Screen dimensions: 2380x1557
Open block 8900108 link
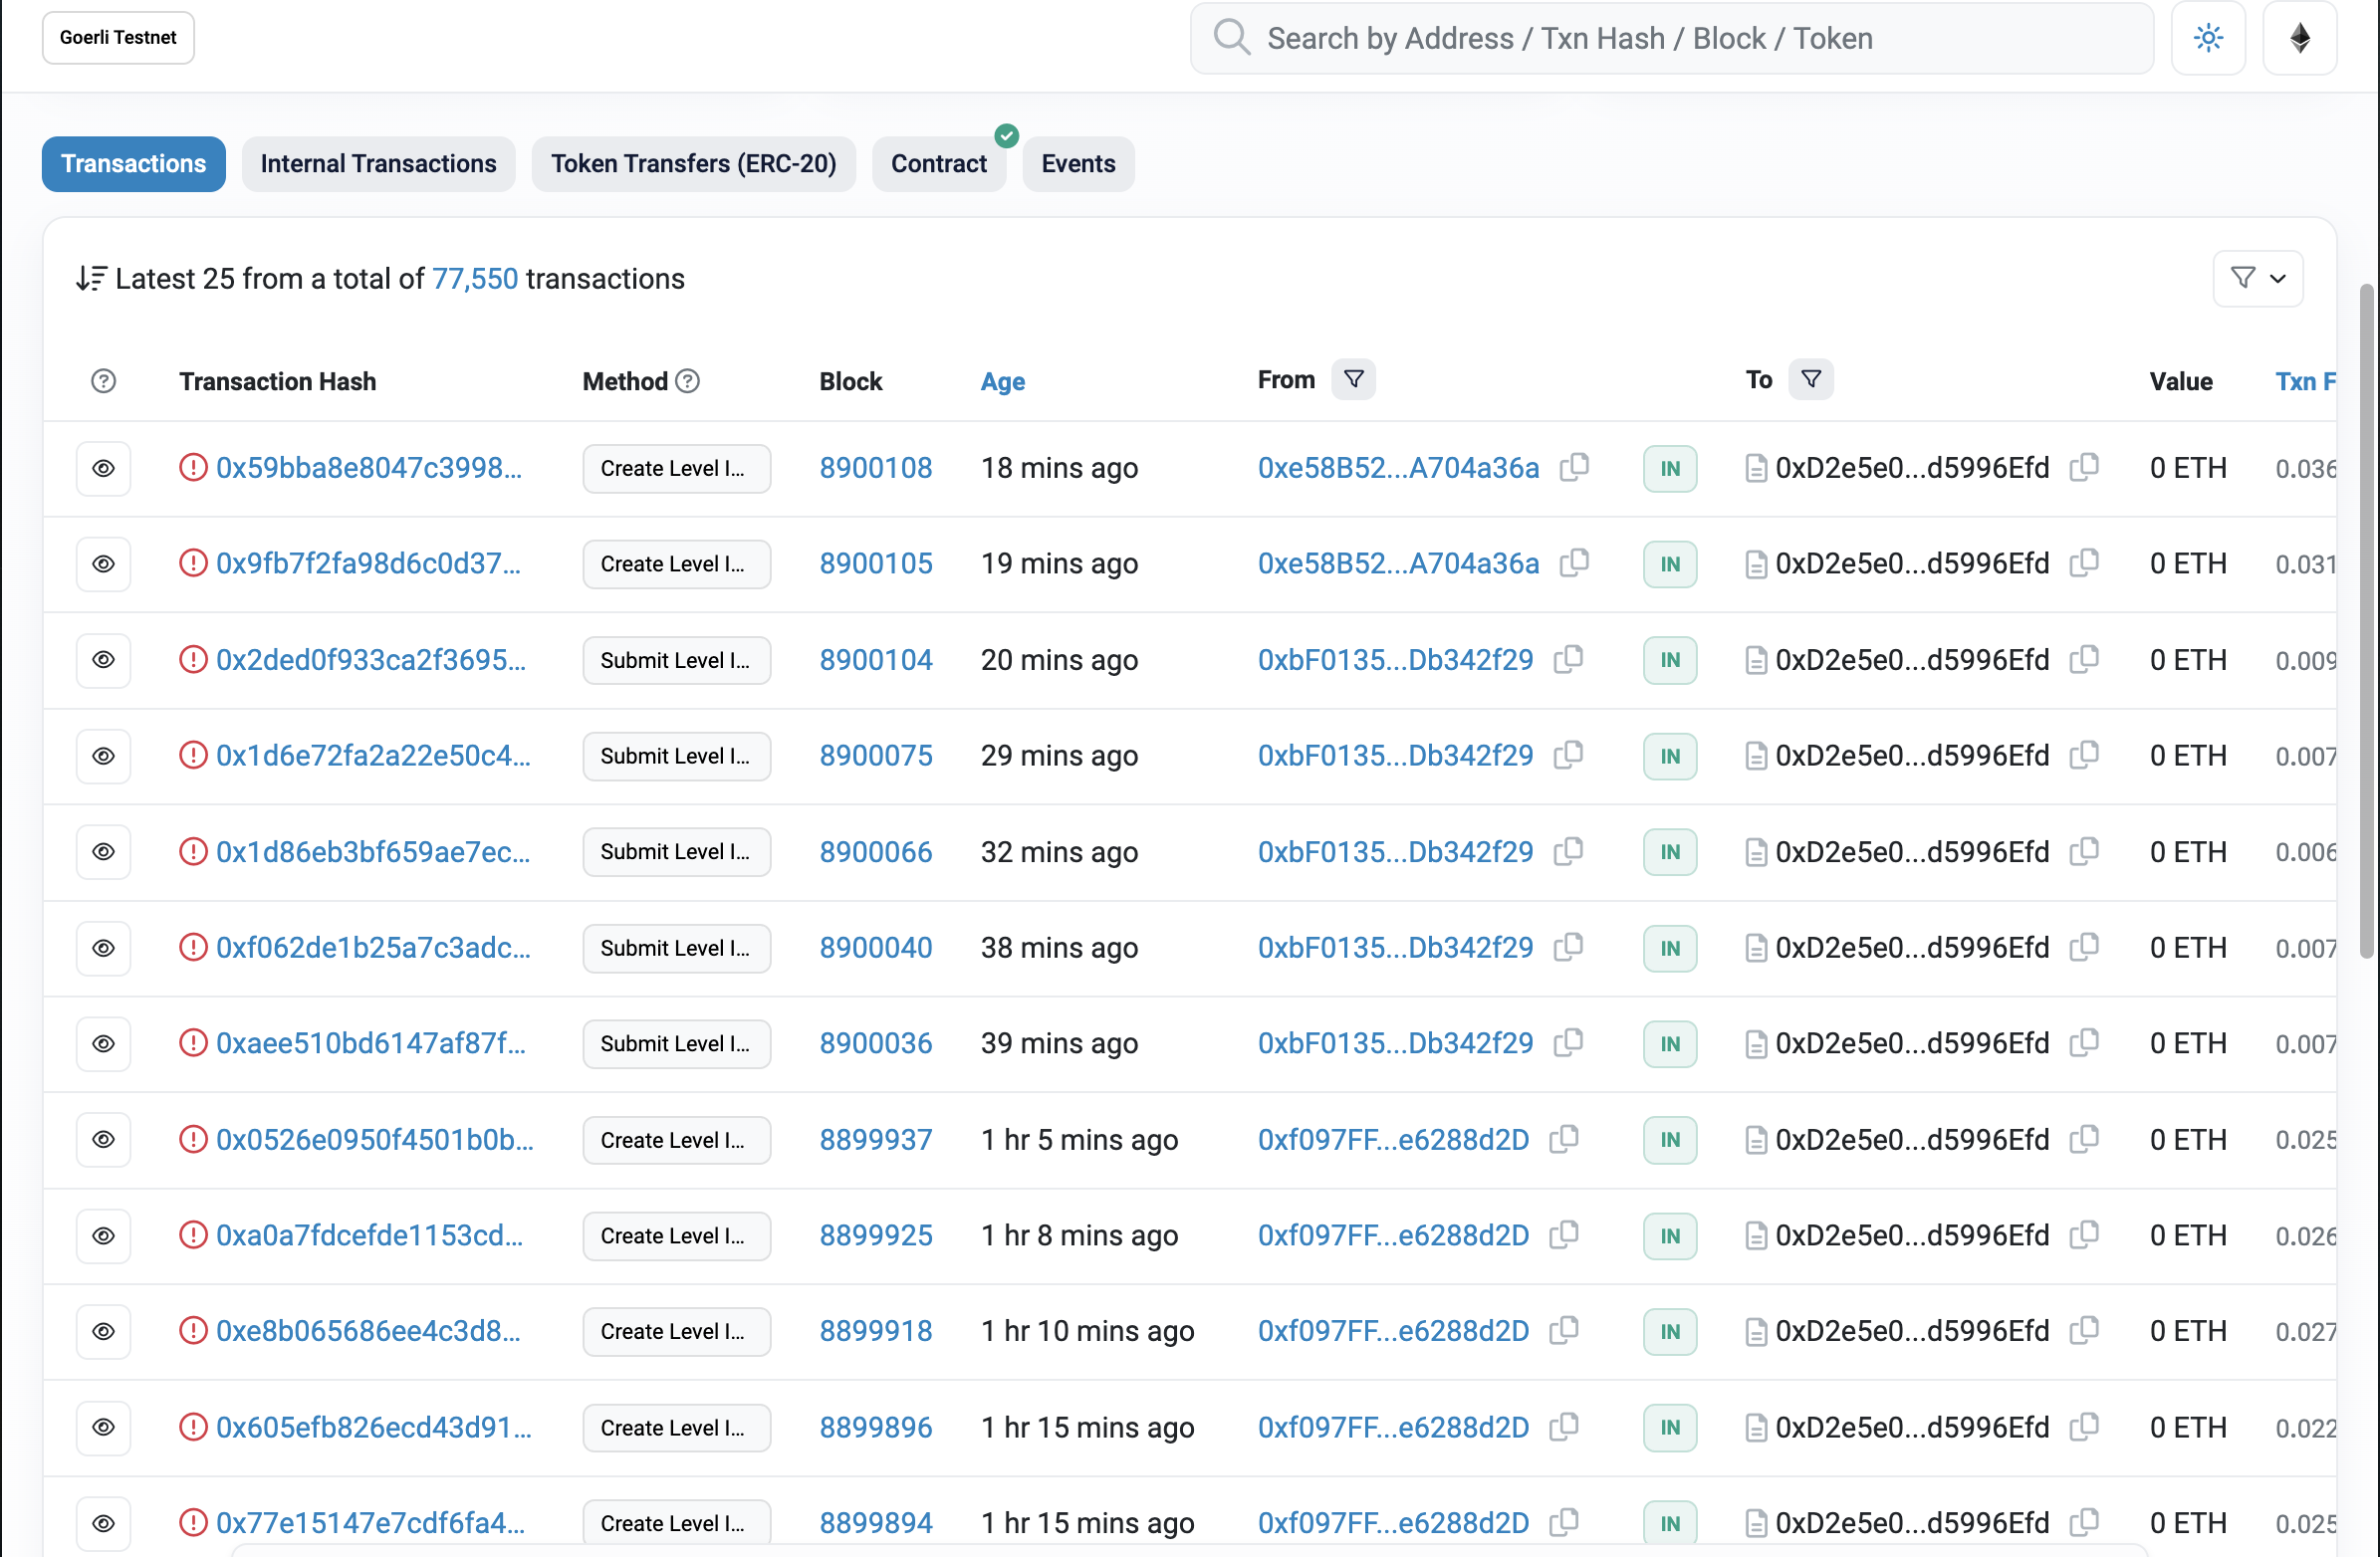[875, 467]
